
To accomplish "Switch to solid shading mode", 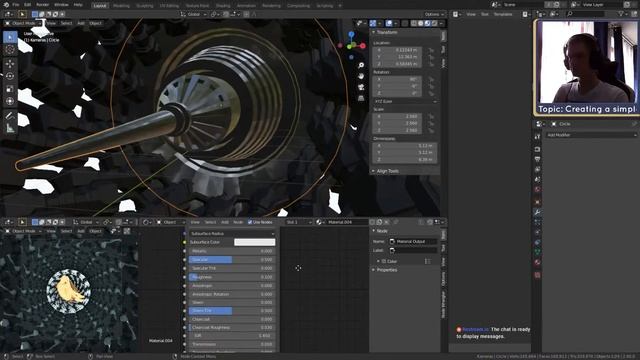I will coord(420,23).
